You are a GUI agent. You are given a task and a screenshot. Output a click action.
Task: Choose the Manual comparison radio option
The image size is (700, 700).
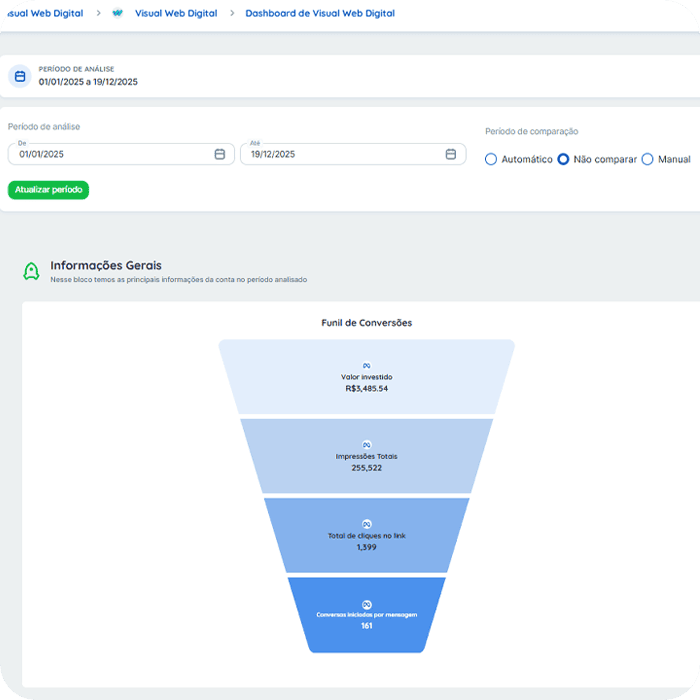tap(647, 159)
